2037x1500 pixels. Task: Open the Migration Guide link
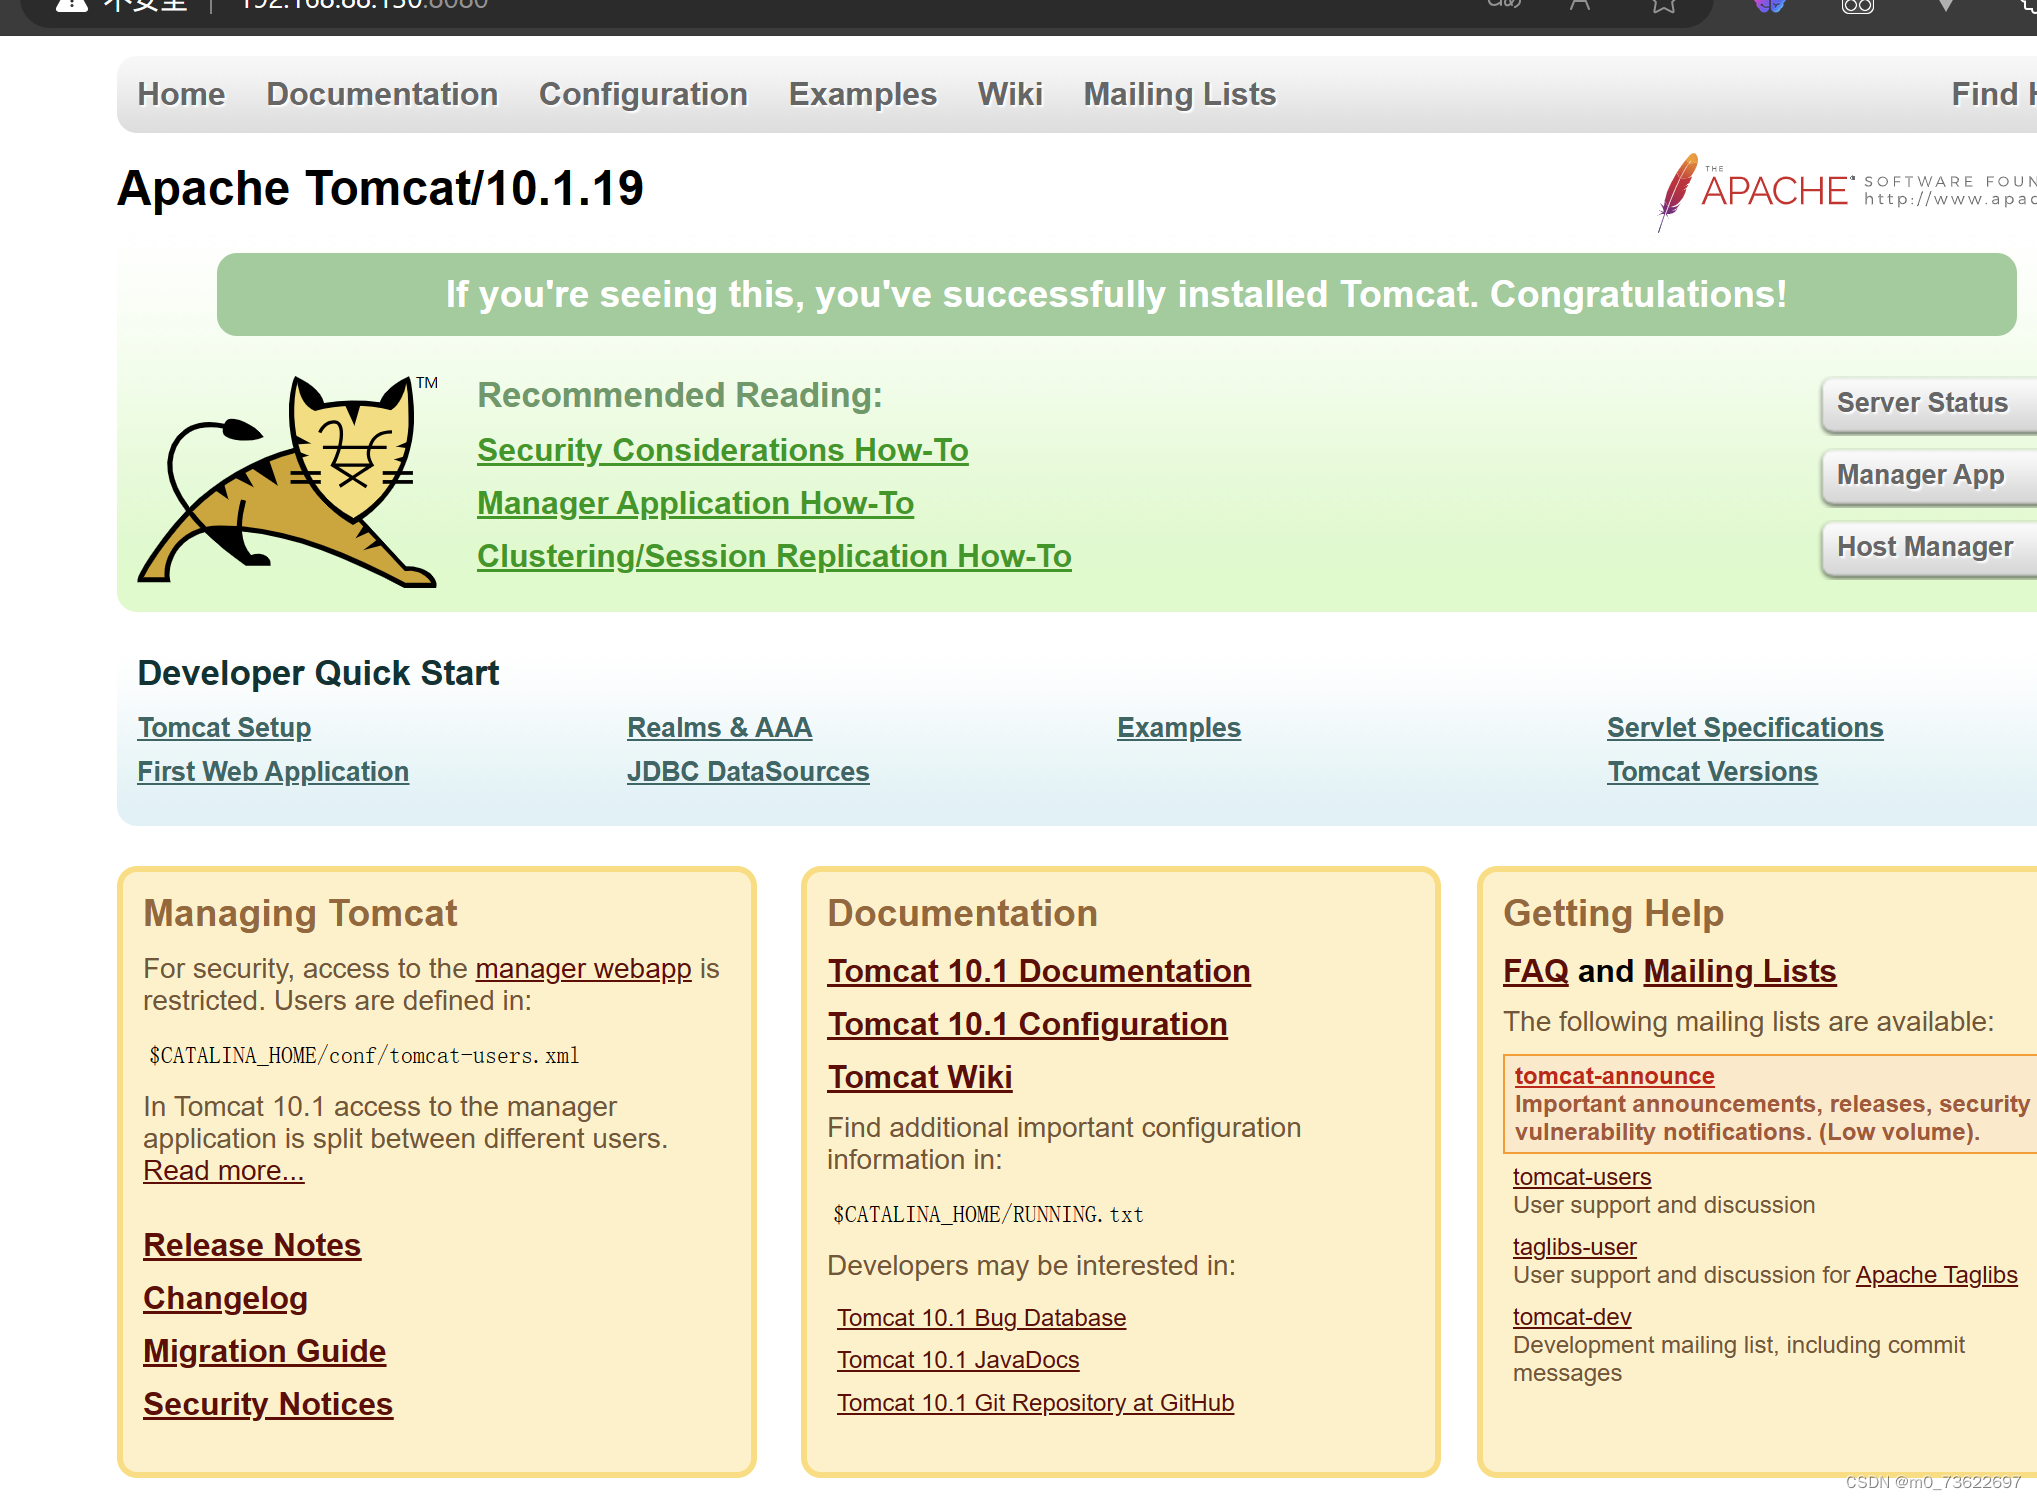coord(264,1351)
